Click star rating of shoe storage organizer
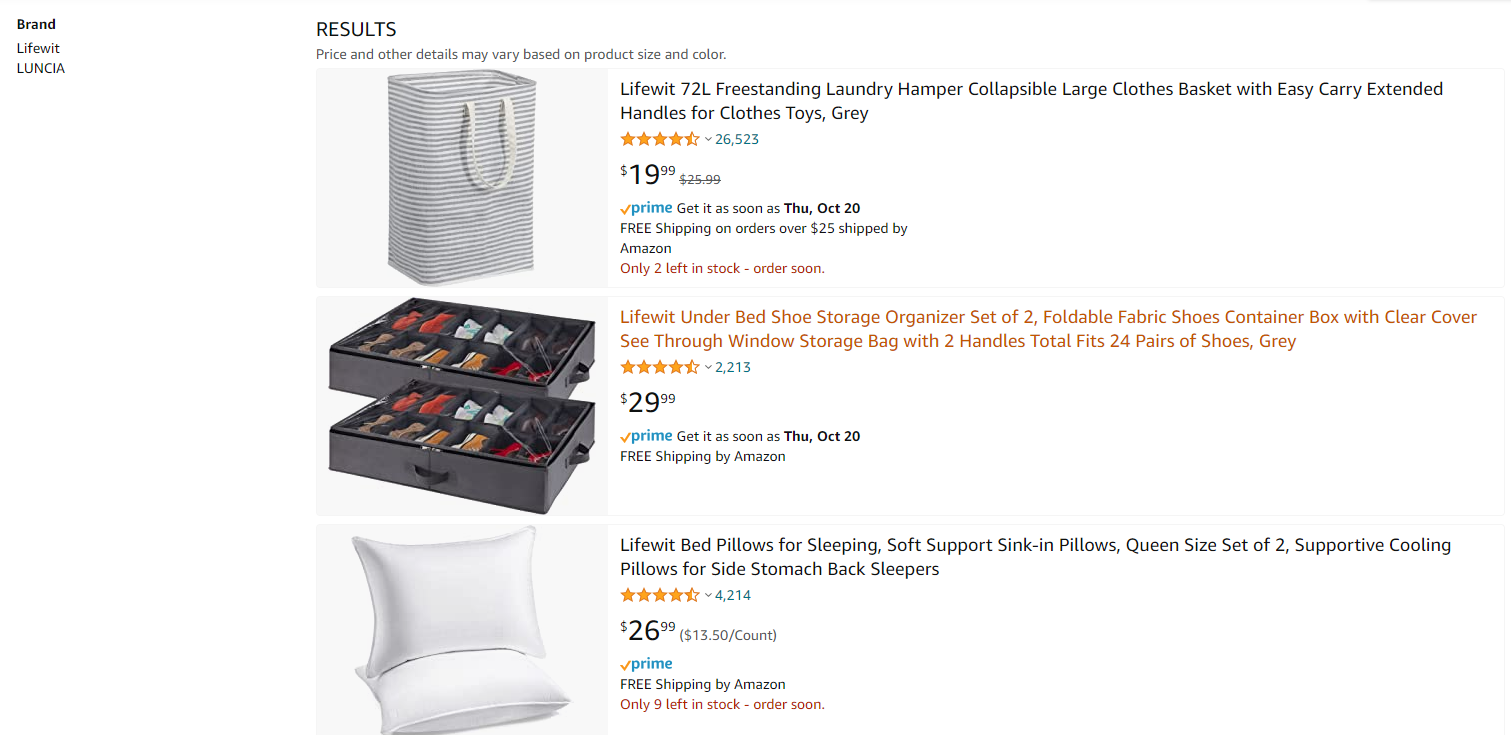 (660, 367)
